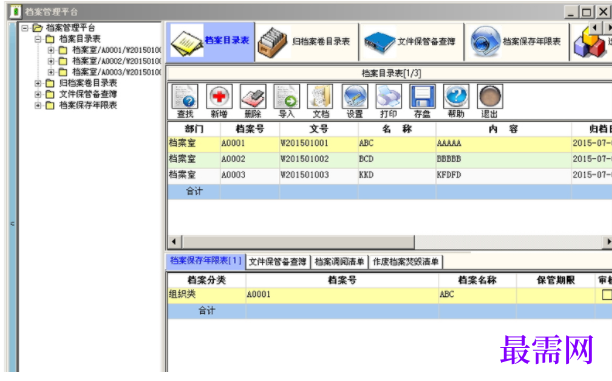Image resolution: width=612 pixels, height=381 pixels.
Task: Click the BCD name cell
Action: tap(397, 160)
